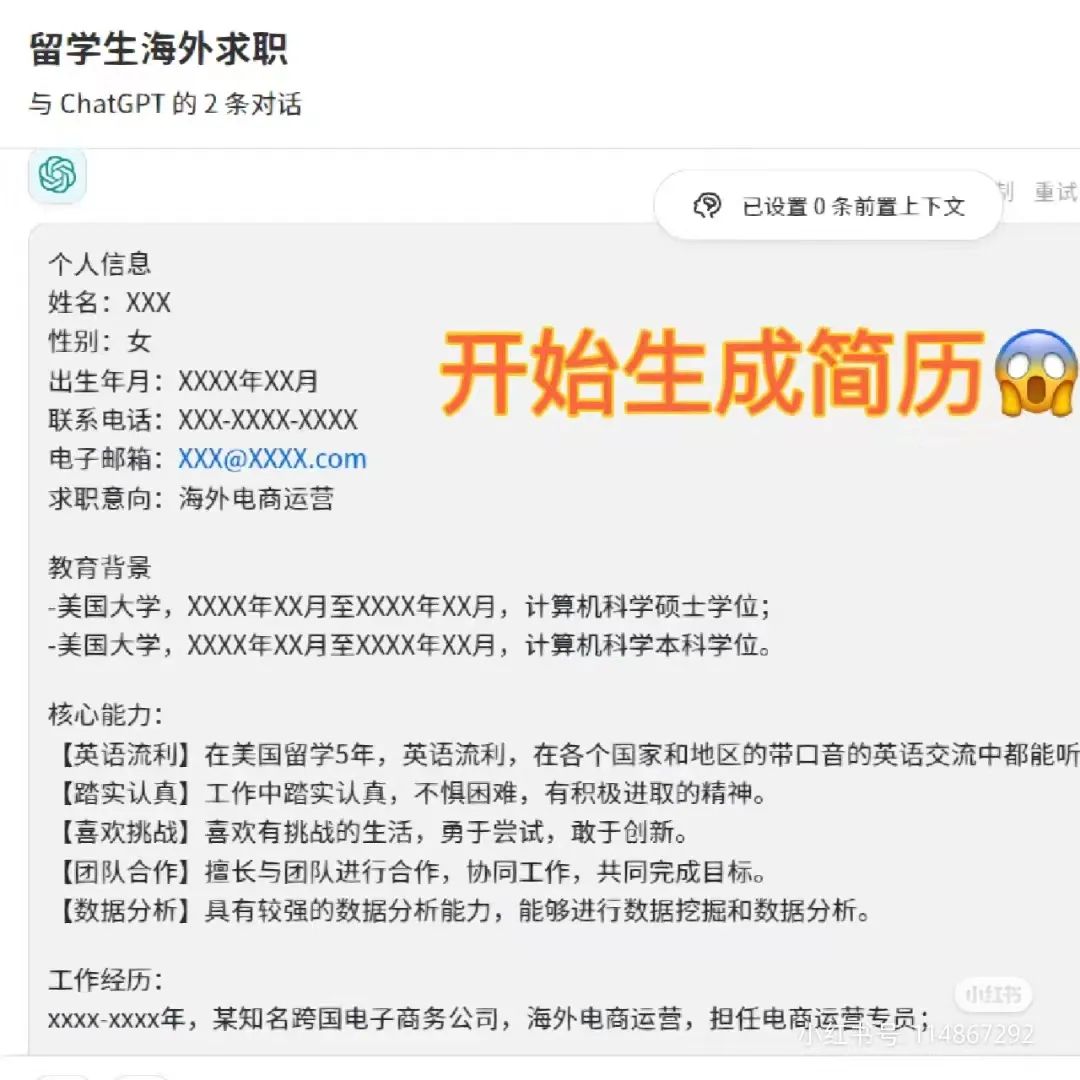Click the subtitle 与 ChatGPT 的 2 条对话
This screenshot has width=1080, height=1080.
(x=165, y=104)
